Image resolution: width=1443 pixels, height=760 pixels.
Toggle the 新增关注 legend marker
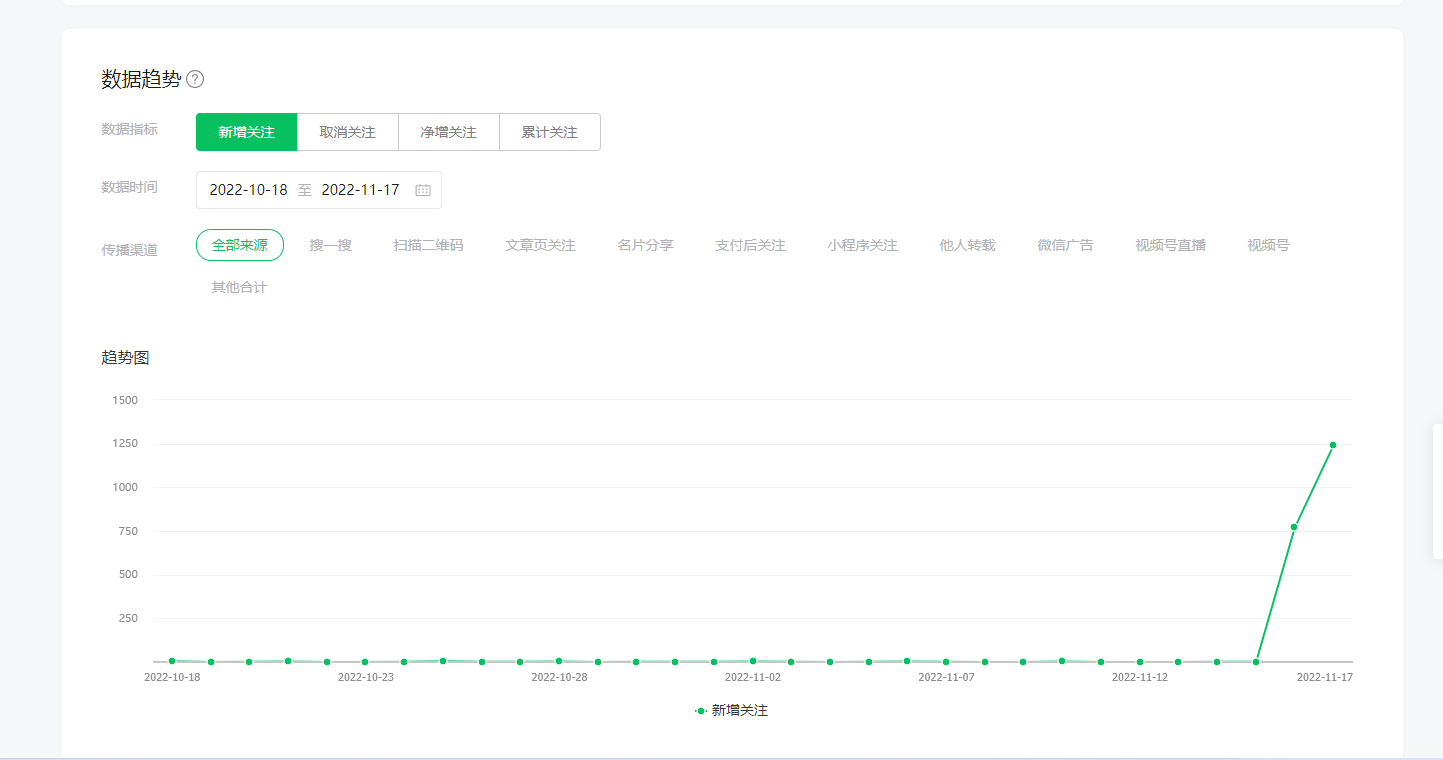tap(701, 711)
